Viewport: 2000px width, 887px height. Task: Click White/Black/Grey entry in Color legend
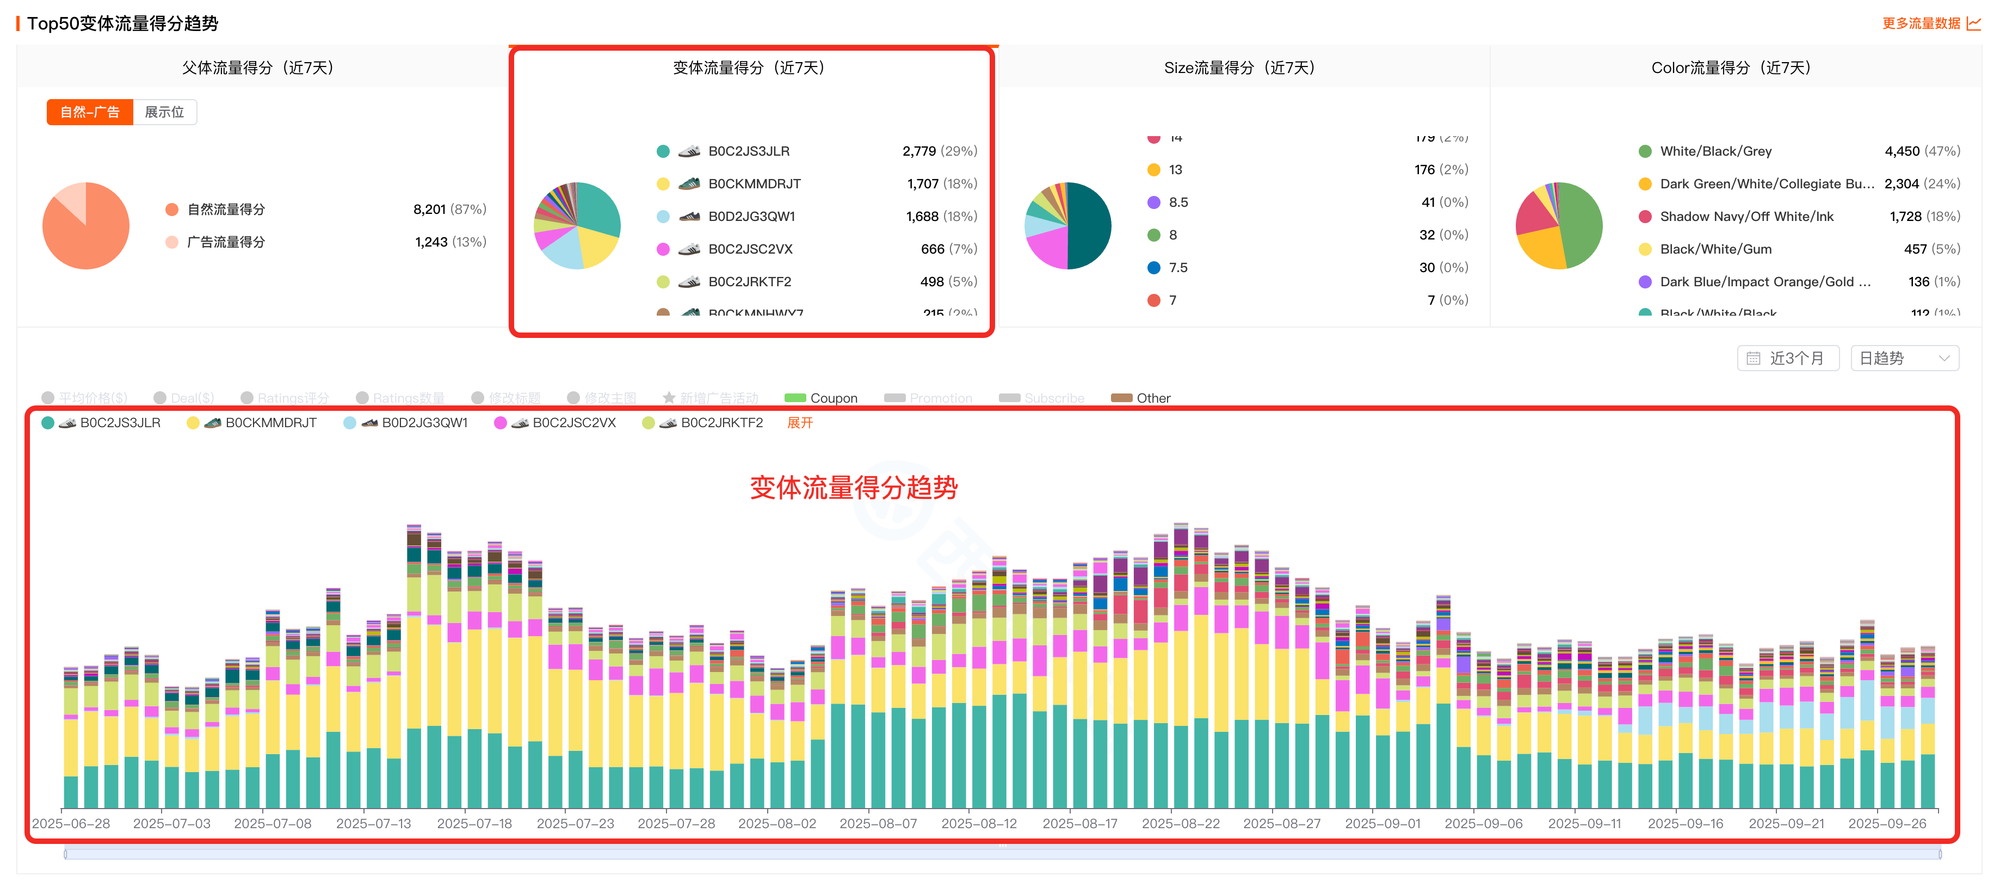coord(1715,151)
